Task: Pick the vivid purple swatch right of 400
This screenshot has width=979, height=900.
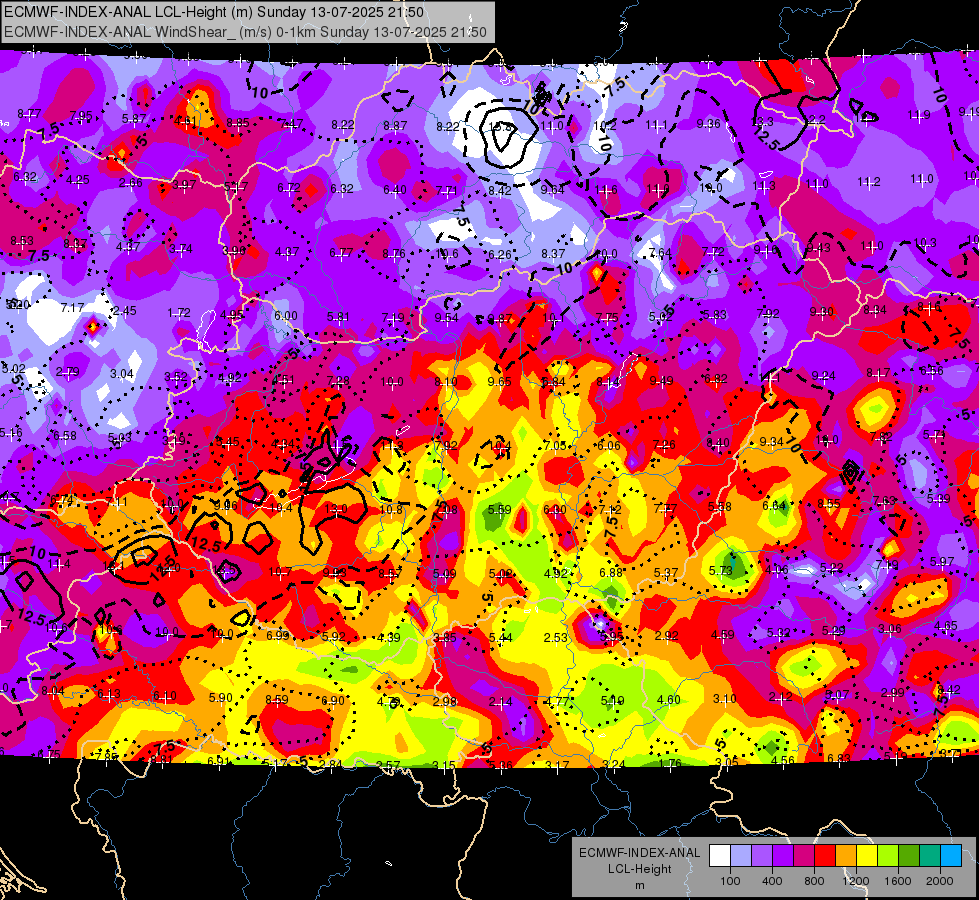Action: (x=783, y=856)
